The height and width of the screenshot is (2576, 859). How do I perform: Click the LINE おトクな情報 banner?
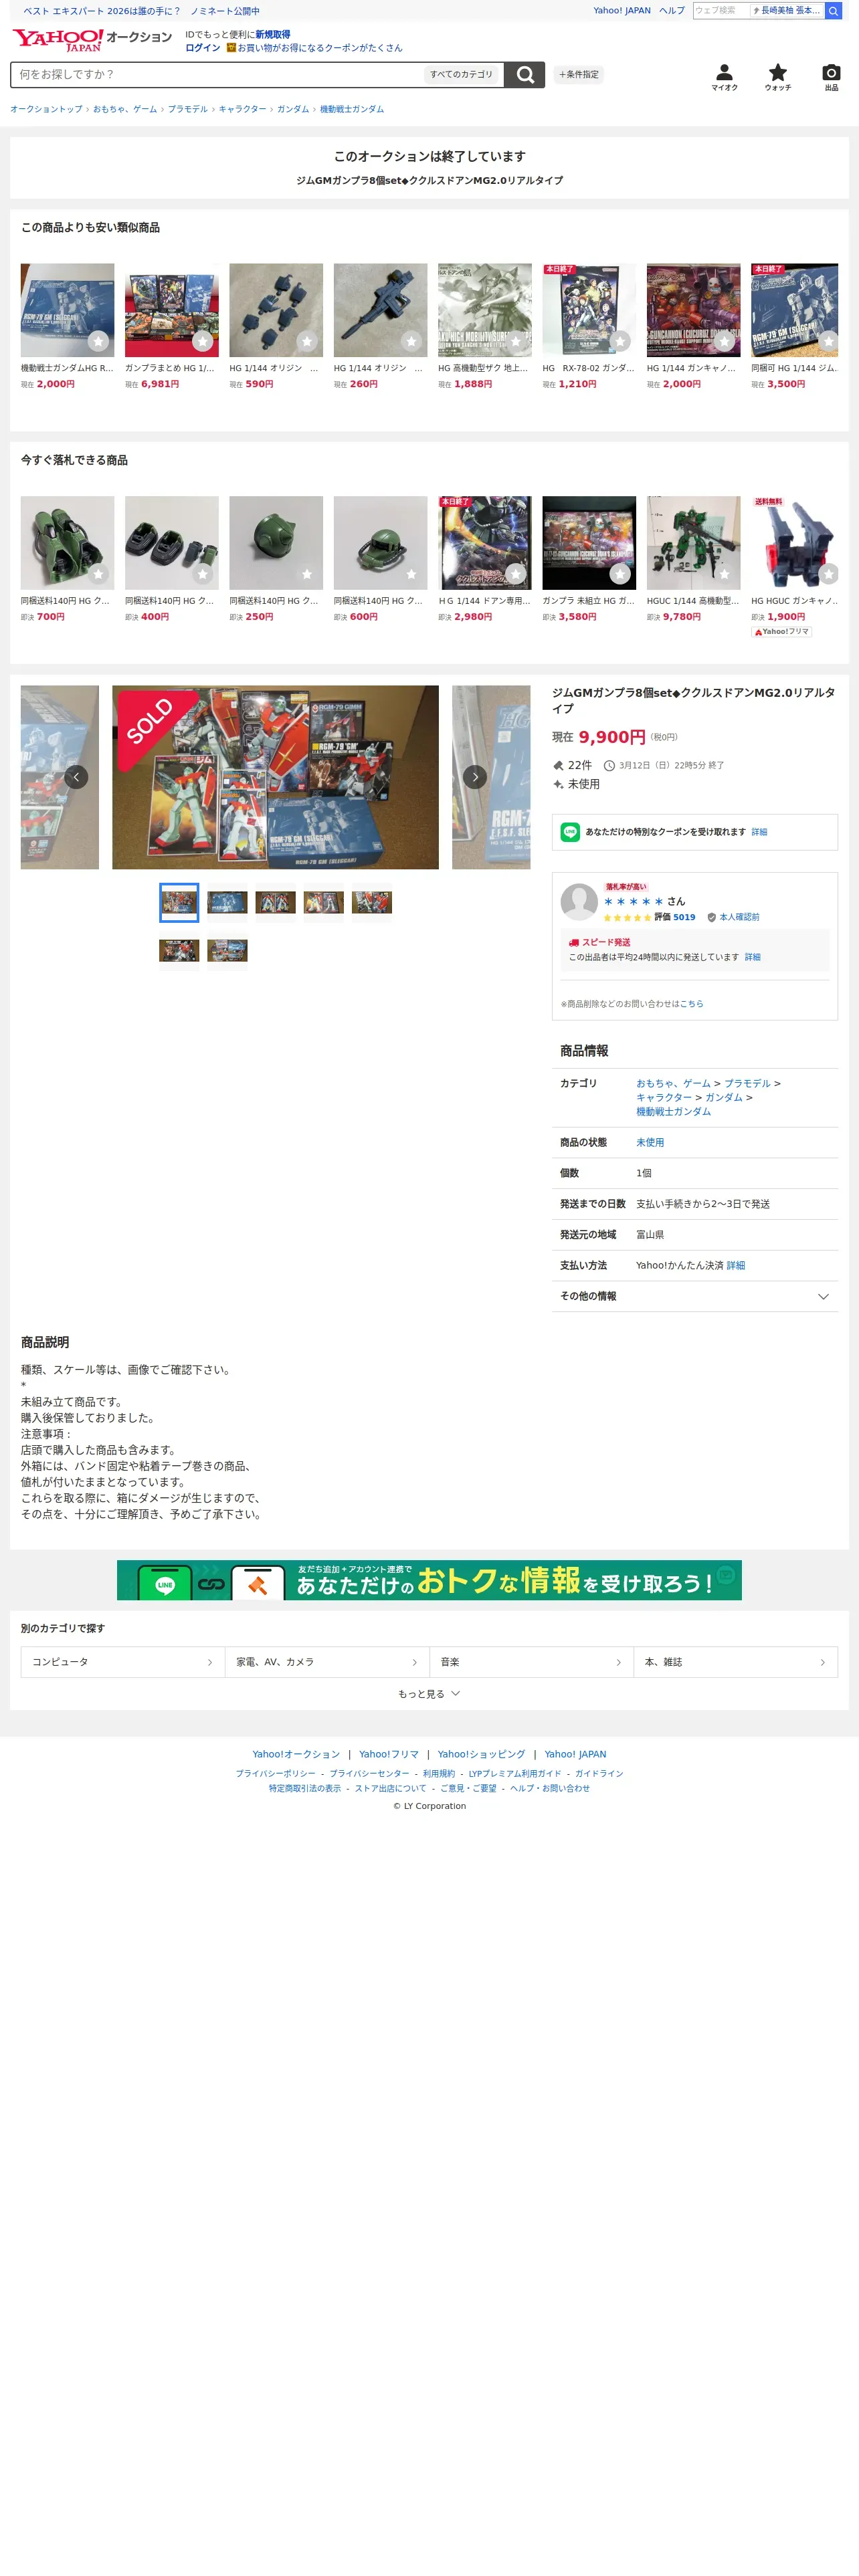tap(429, 1580)
